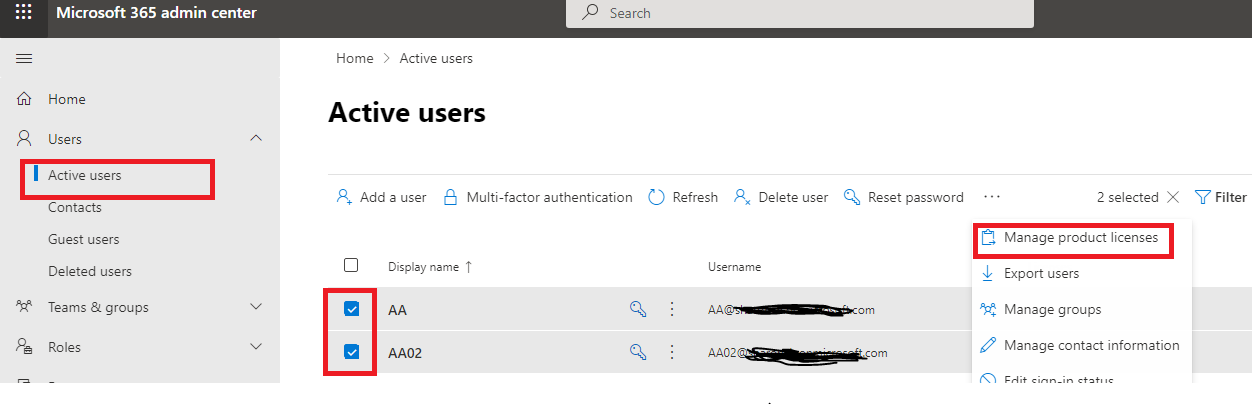Uncheck the AA02 user checkbox
The height and width of the screenshot is (404, 1252).
click(352, 351)
